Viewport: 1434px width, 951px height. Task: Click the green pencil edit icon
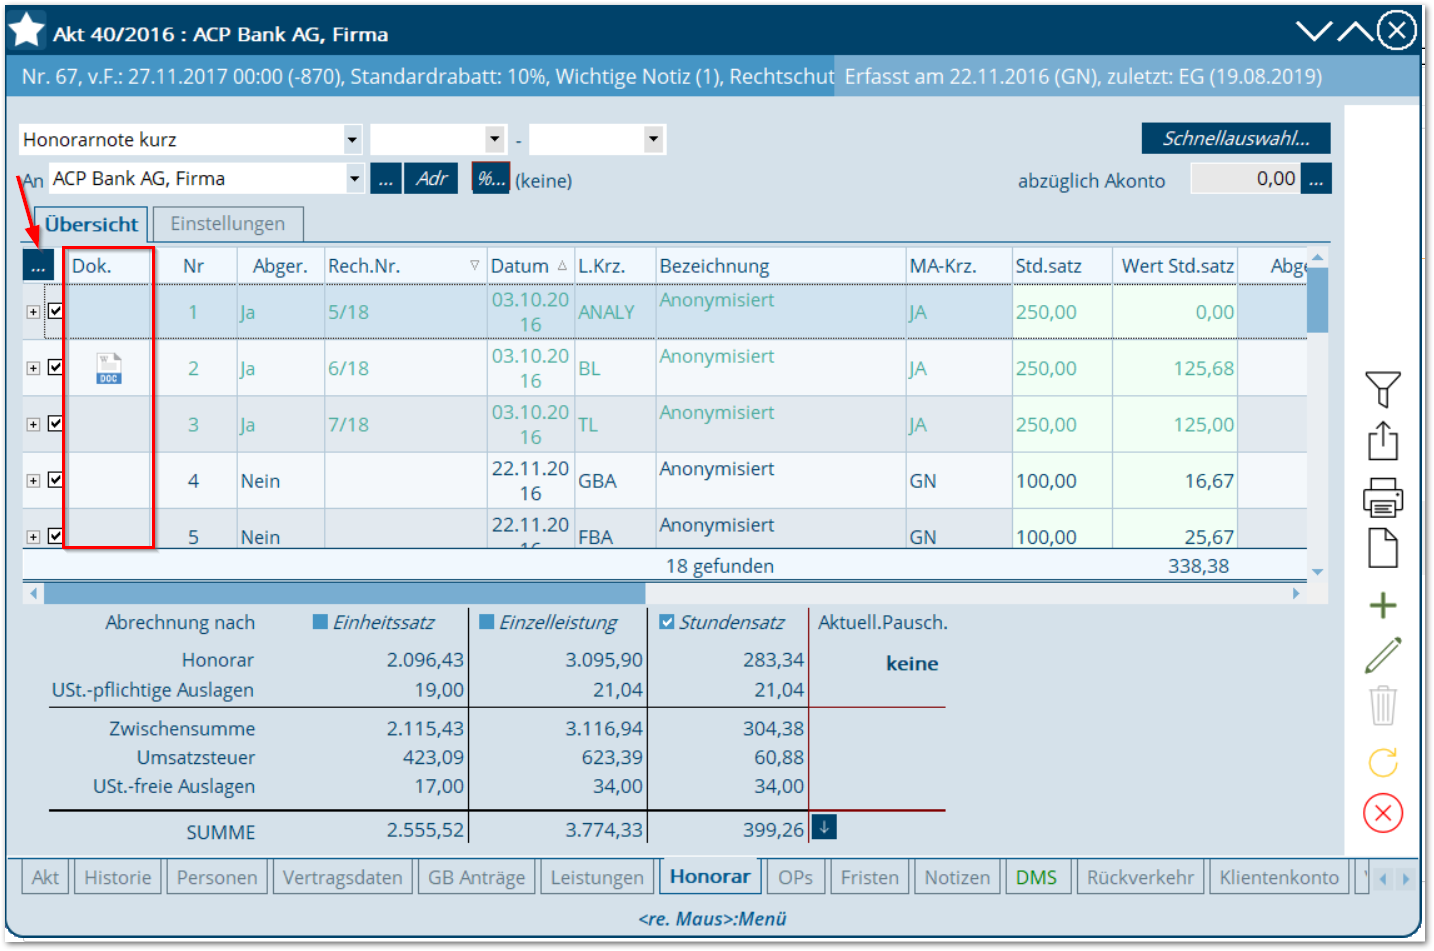point(1382,655)
